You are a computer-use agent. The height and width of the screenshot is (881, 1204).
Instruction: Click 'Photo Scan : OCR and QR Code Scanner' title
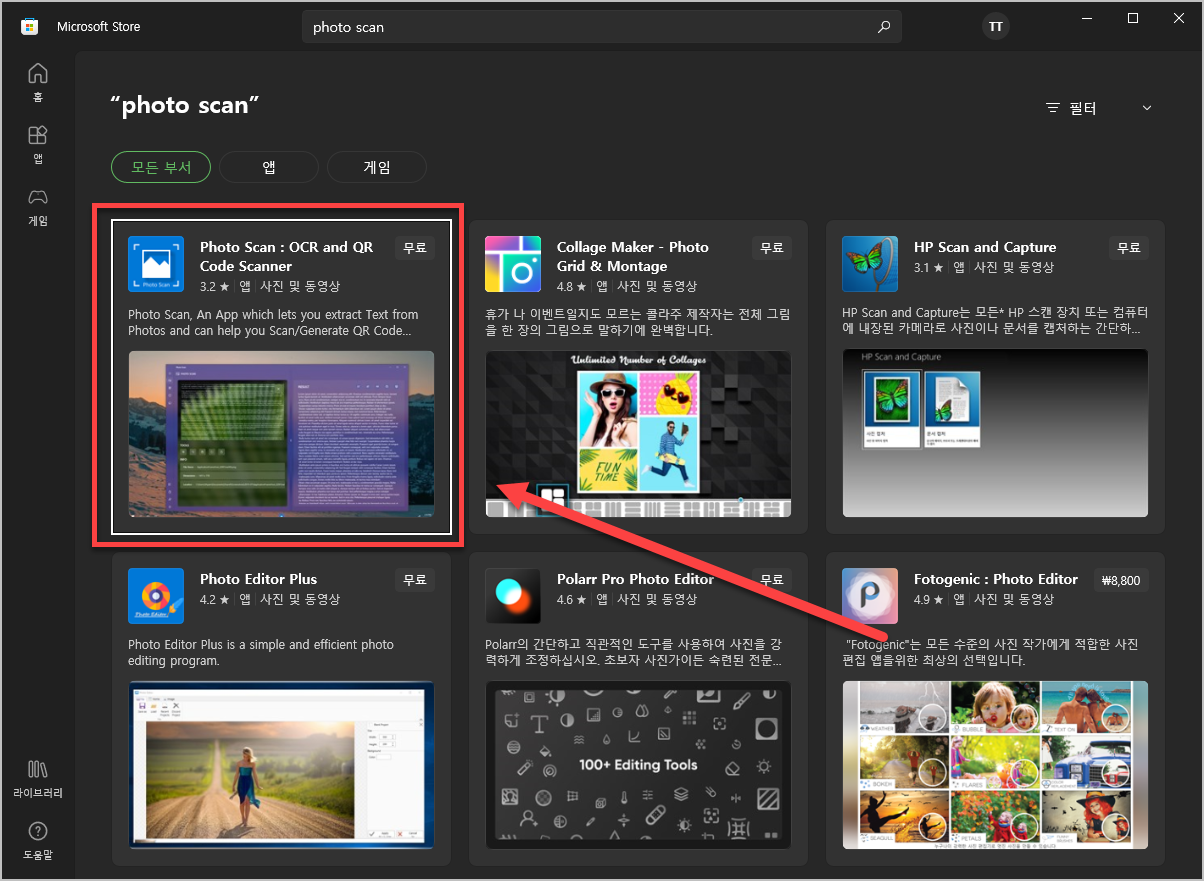coord(286,257)
